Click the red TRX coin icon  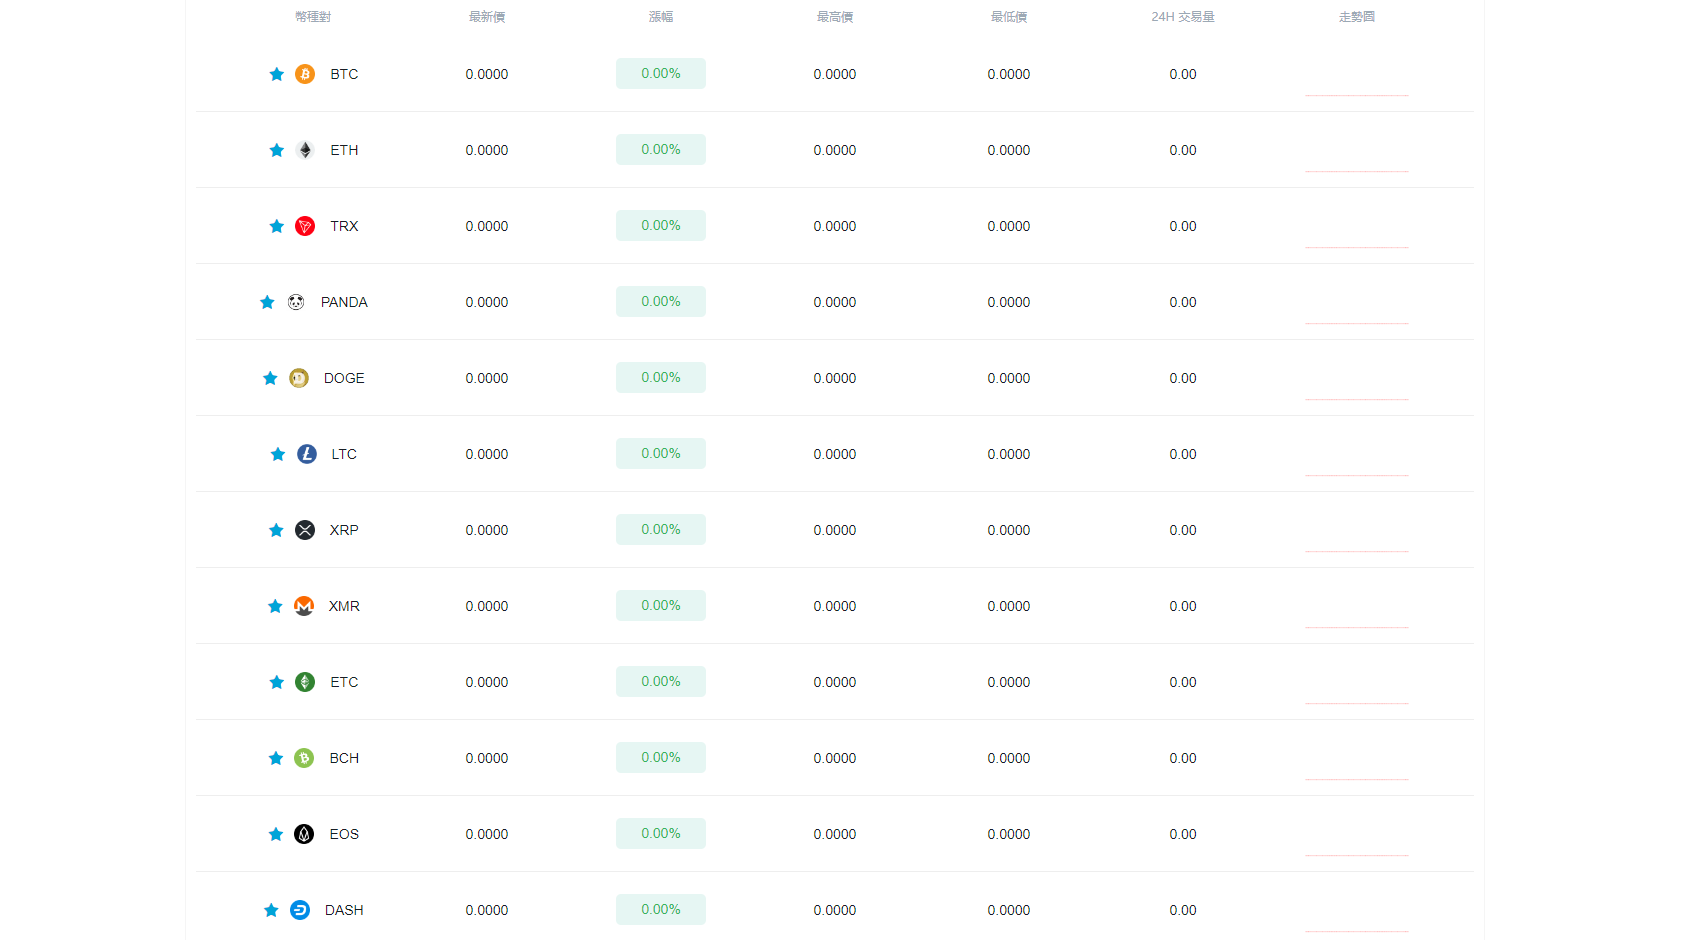pyautogui.click(x=305, y=226)
